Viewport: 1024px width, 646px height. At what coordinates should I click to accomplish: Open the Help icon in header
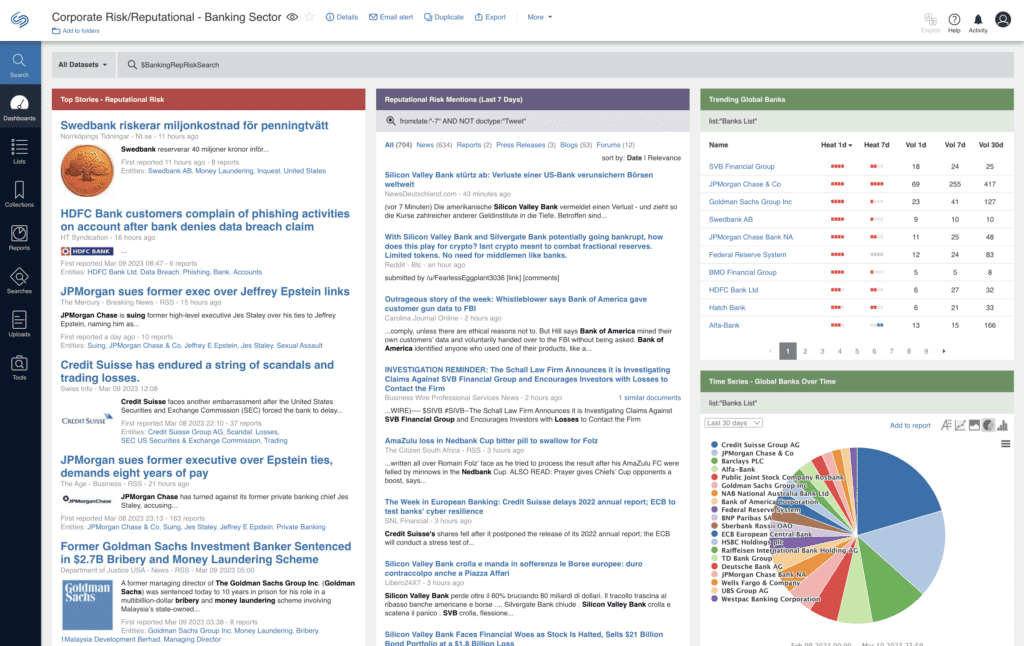pyautogui.click(x=954, y=22)
